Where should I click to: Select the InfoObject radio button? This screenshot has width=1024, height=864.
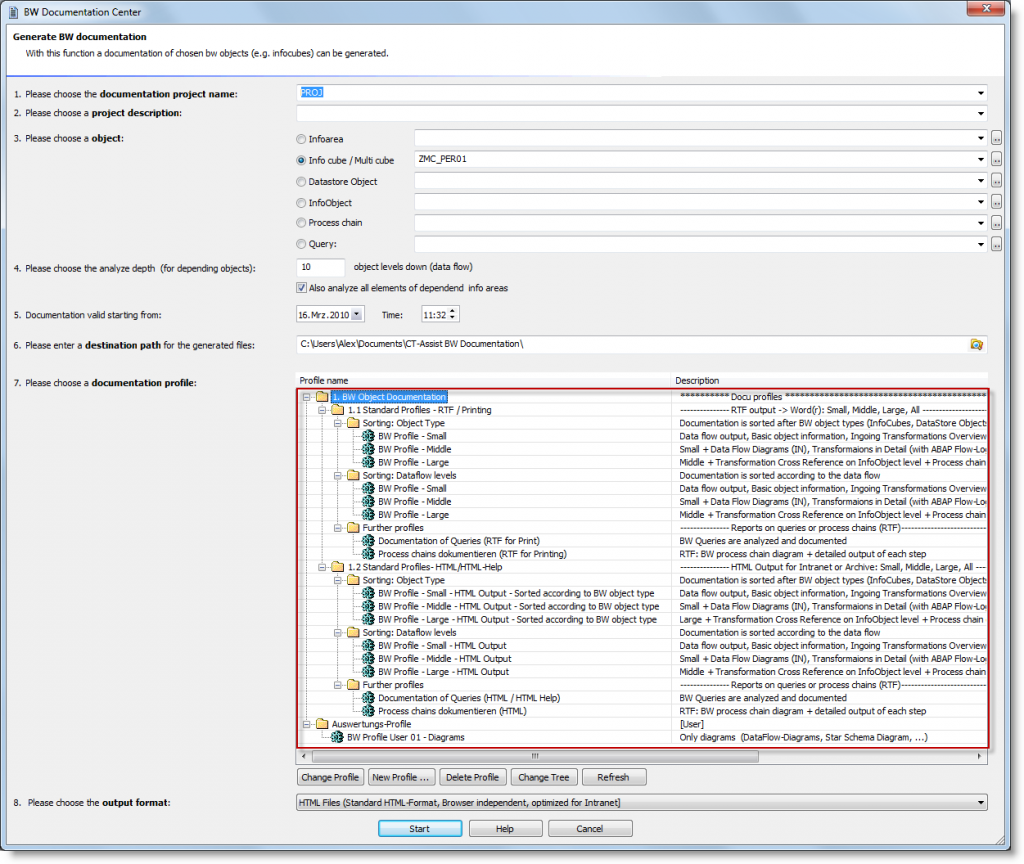click(300, 202)
